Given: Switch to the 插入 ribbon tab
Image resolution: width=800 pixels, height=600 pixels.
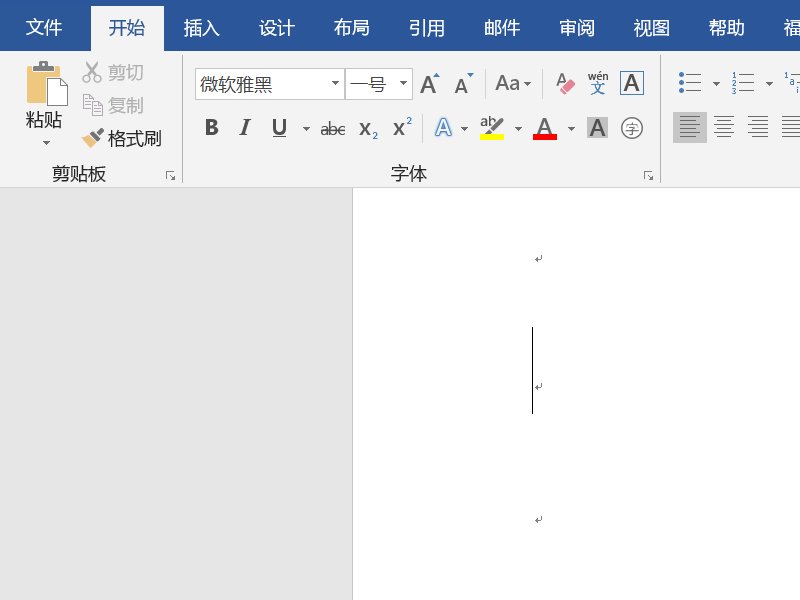Looking at the screenshot, I should [x=201, y=28].
